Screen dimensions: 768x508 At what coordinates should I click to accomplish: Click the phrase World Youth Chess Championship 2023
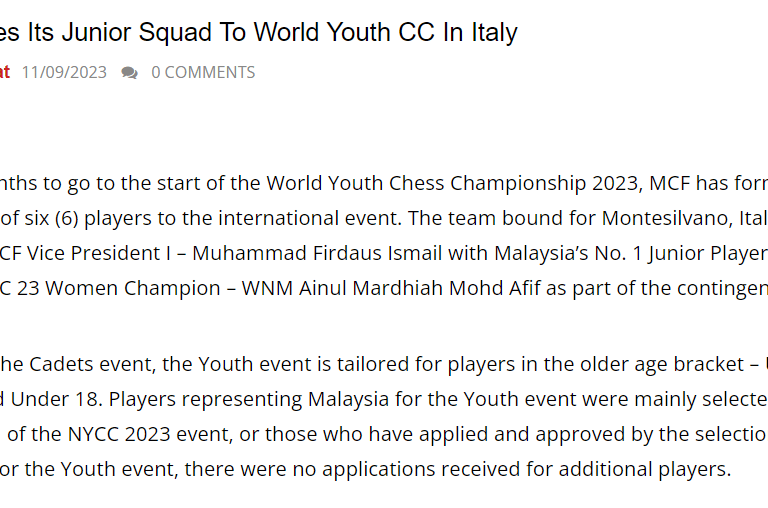(453, 183)
